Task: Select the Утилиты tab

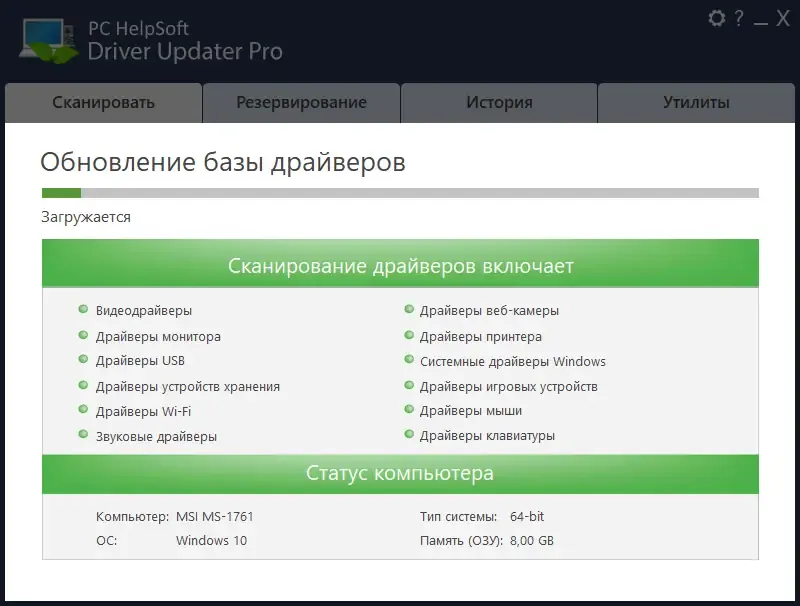Action: click(x=697, y=102)
